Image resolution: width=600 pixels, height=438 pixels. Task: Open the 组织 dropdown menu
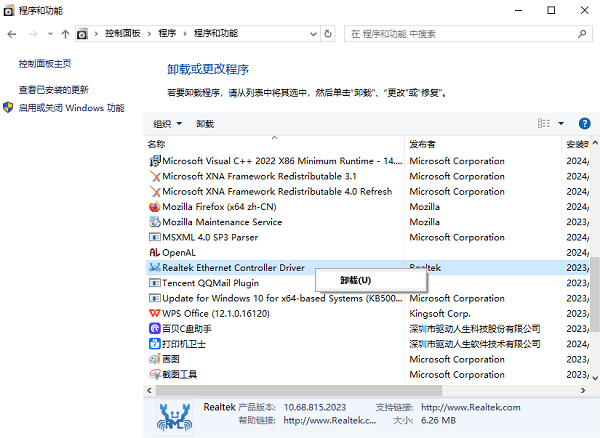(x=167, y=124)
